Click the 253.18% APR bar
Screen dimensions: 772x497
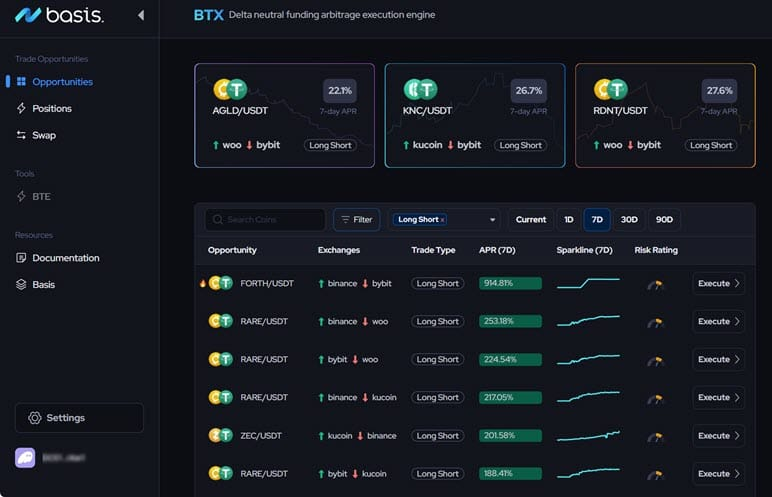(510, 321)
